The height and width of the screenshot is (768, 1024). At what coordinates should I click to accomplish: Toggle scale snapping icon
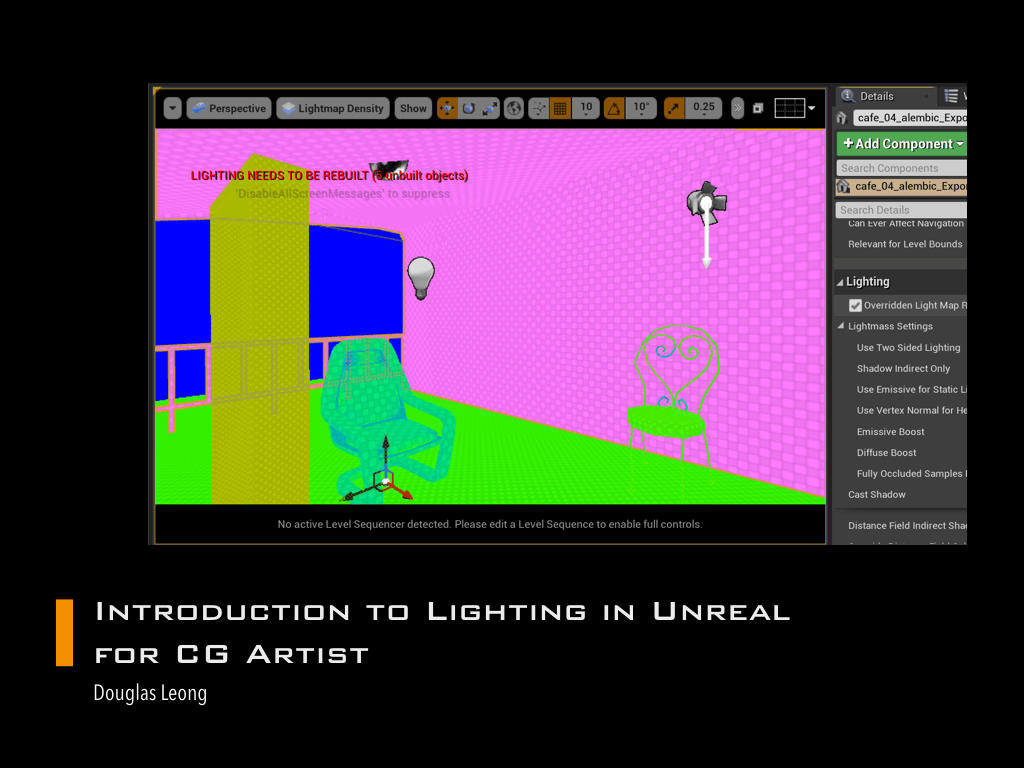674,108
